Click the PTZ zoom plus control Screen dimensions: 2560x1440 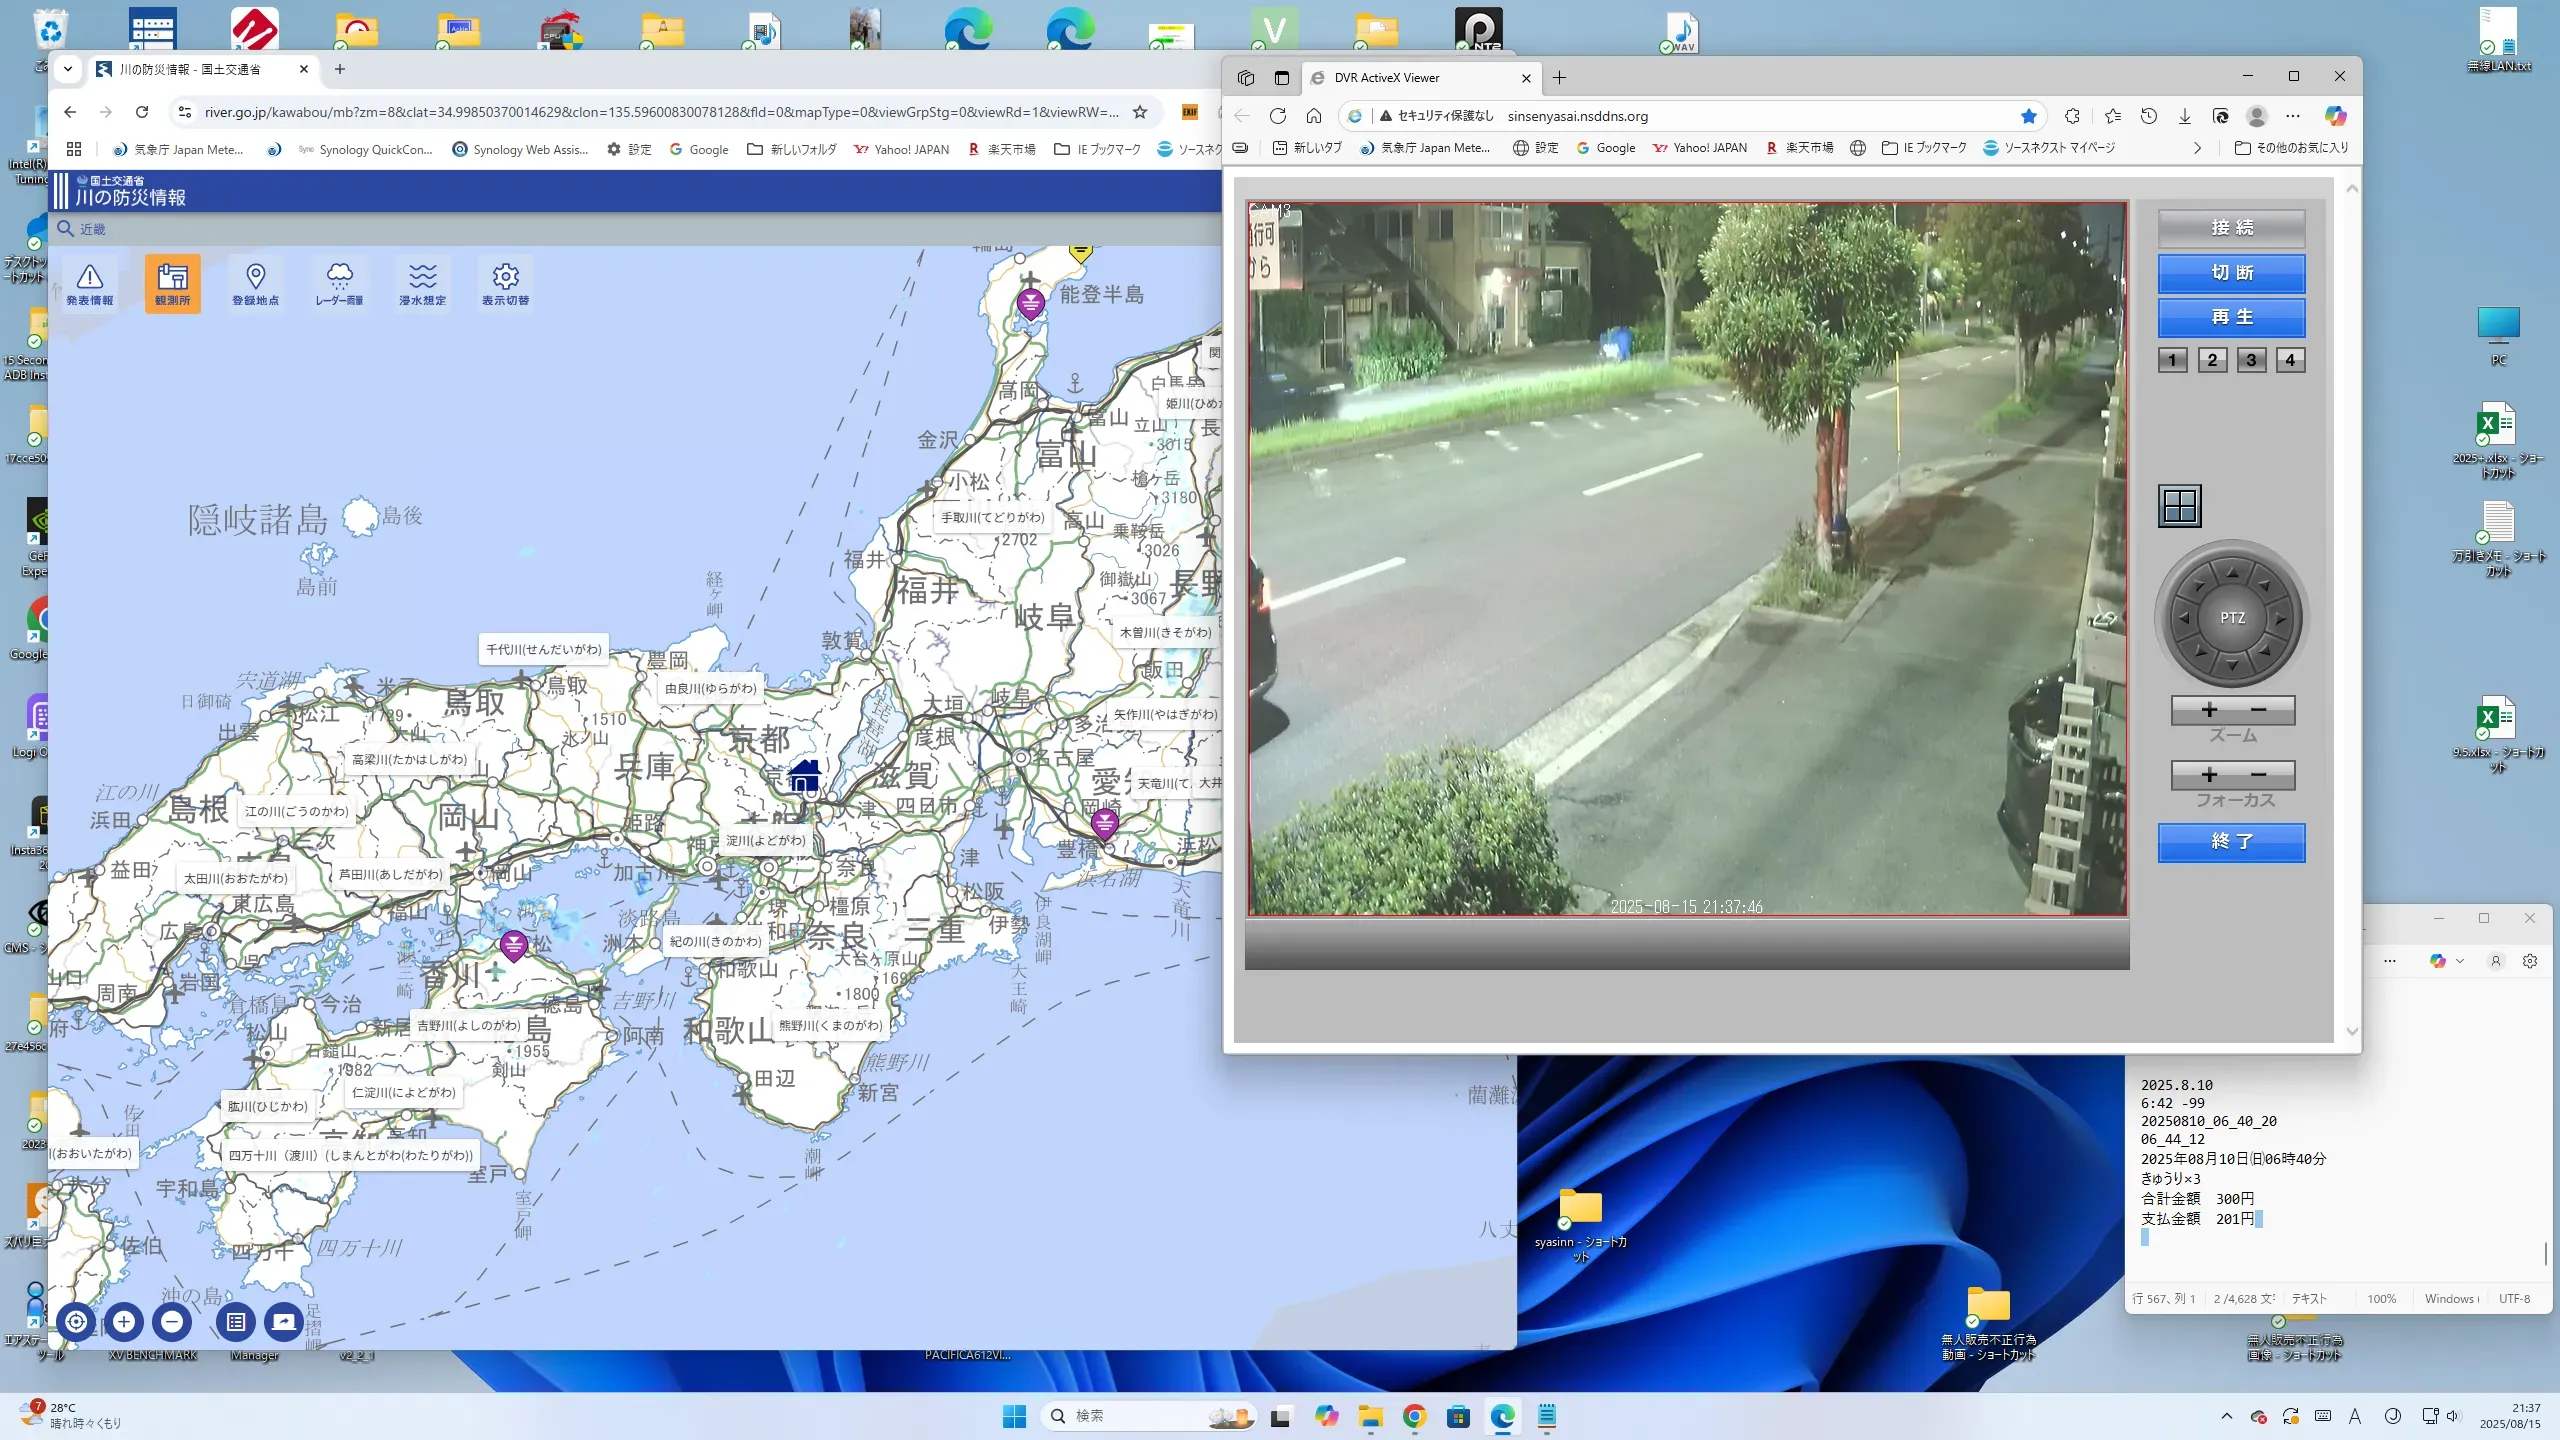pos(2209,710)
